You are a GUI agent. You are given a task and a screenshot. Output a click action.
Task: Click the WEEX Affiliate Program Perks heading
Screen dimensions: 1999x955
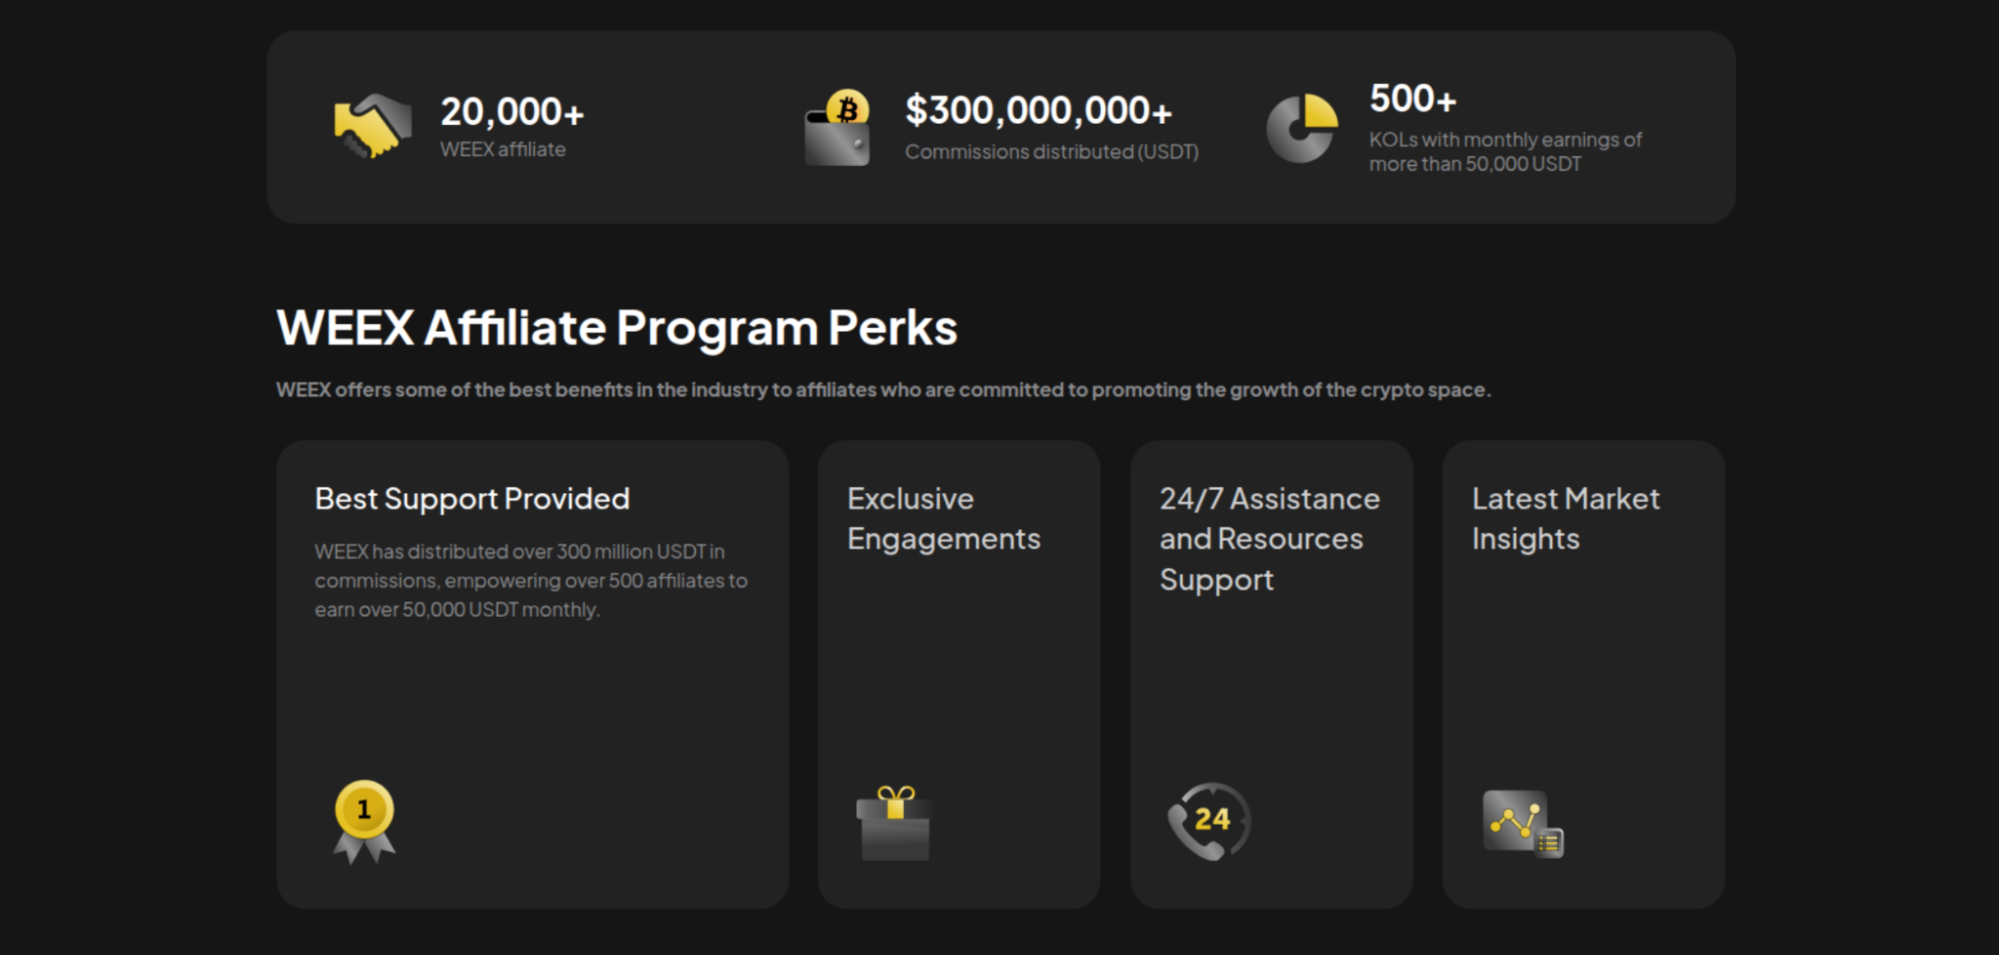(617, 328)
